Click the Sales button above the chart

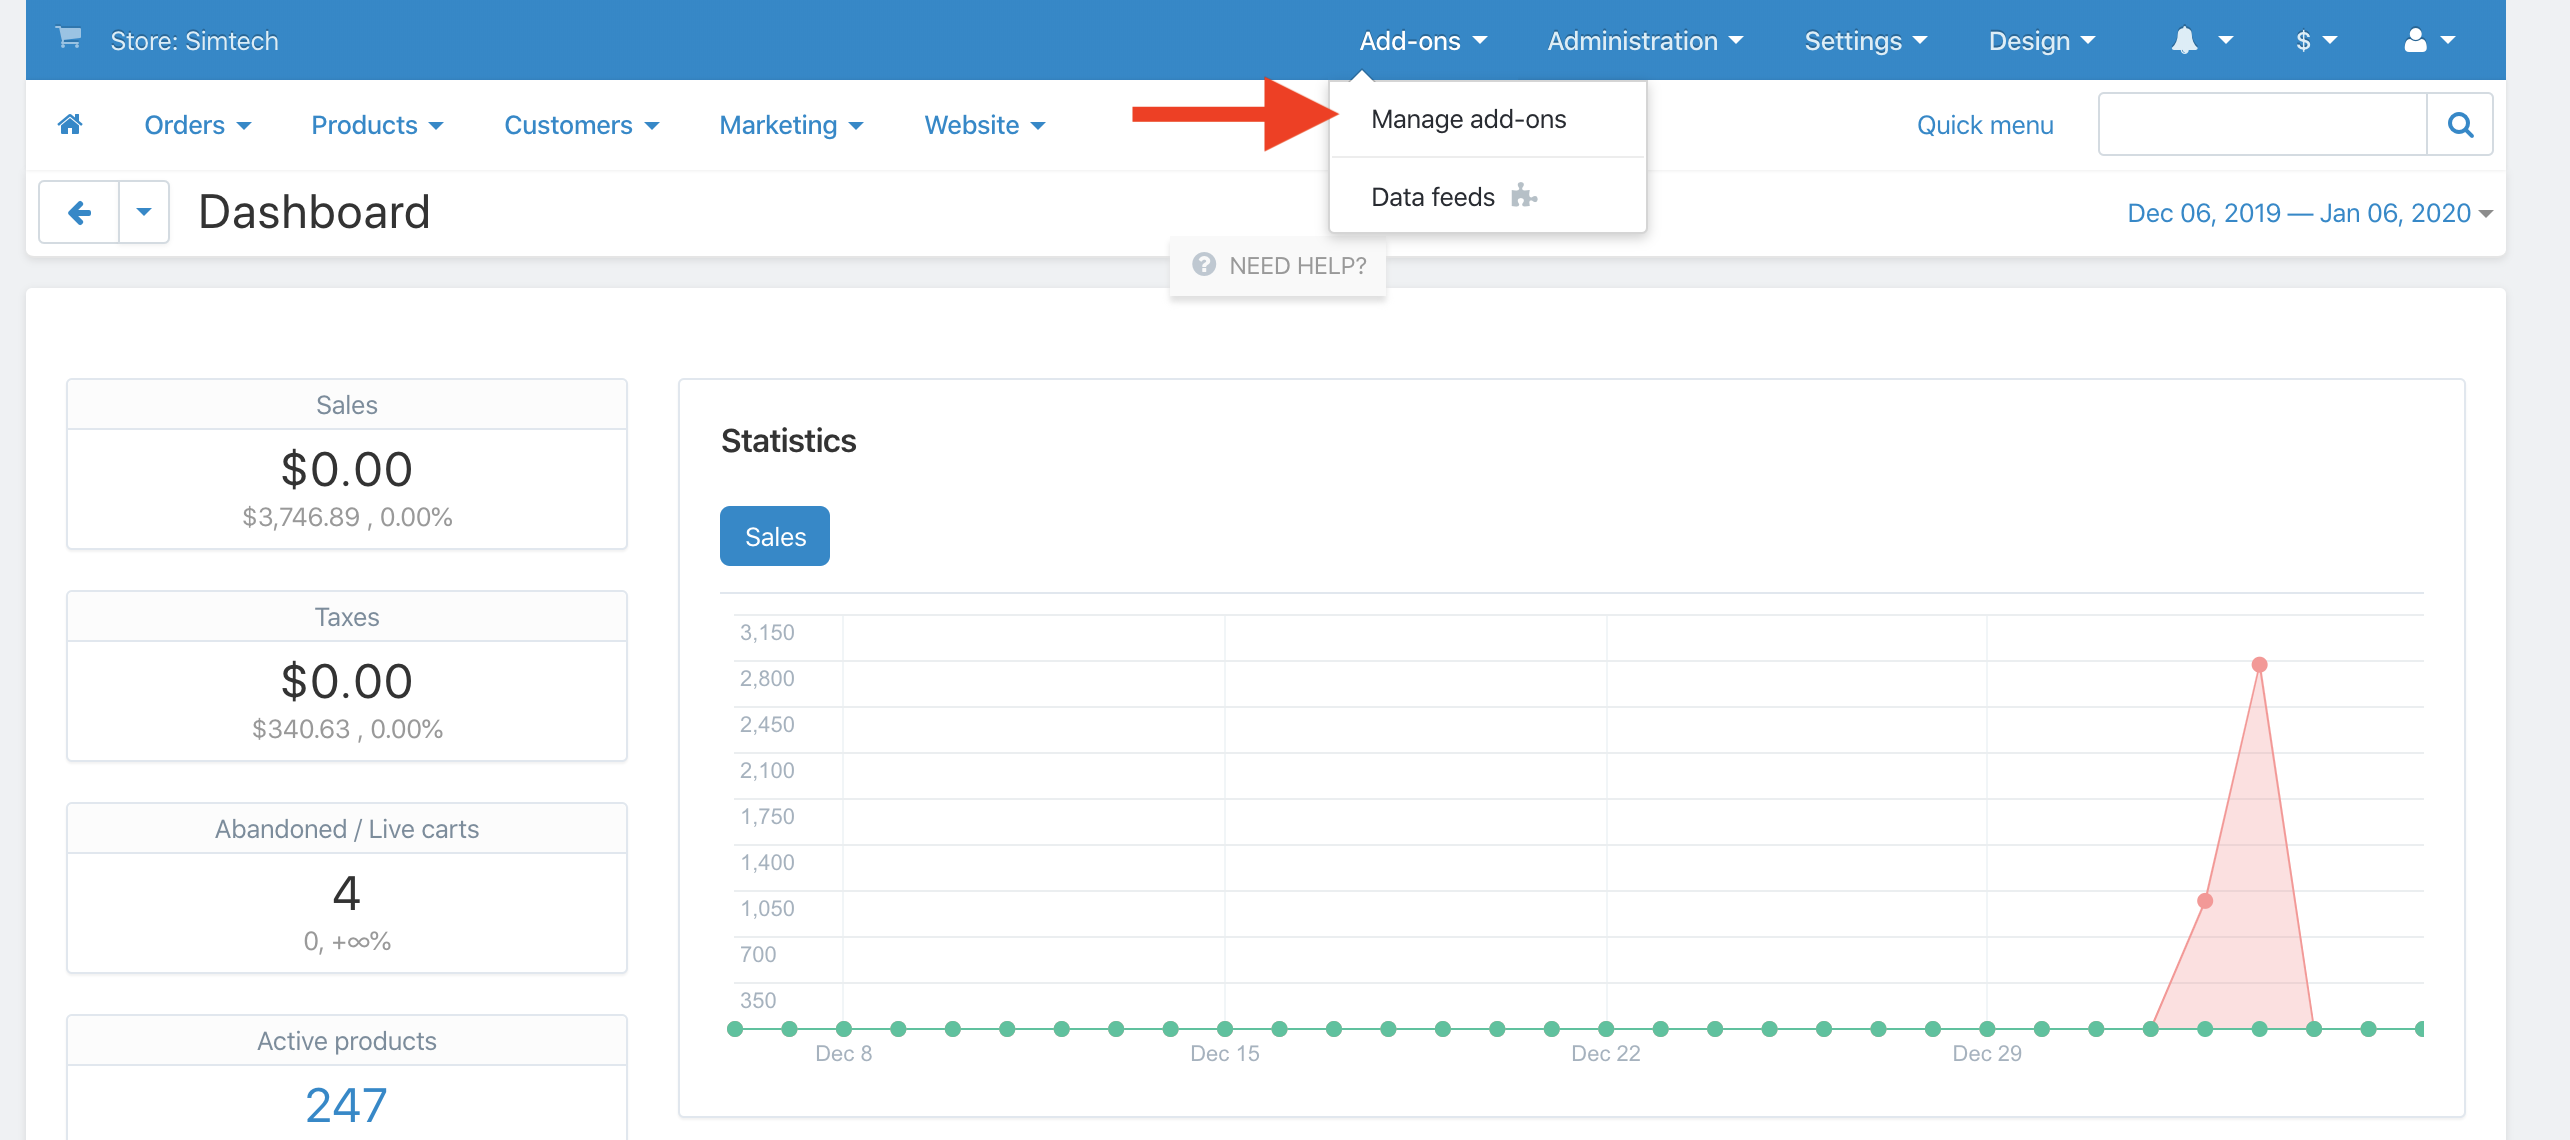tap(774, 535)
